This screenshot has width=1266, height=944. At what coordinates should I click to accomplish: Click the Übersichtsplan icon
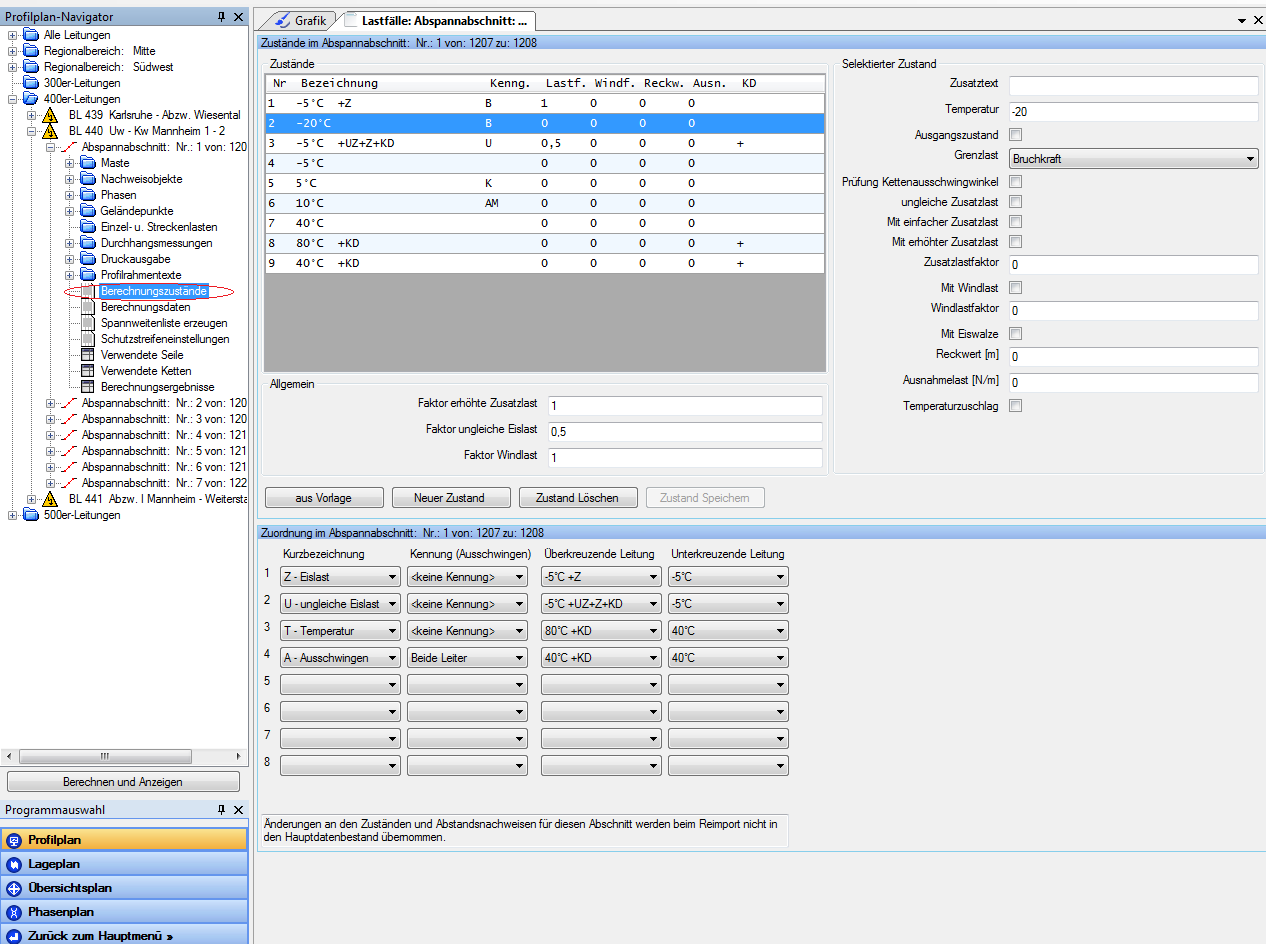tap(14, 888)
